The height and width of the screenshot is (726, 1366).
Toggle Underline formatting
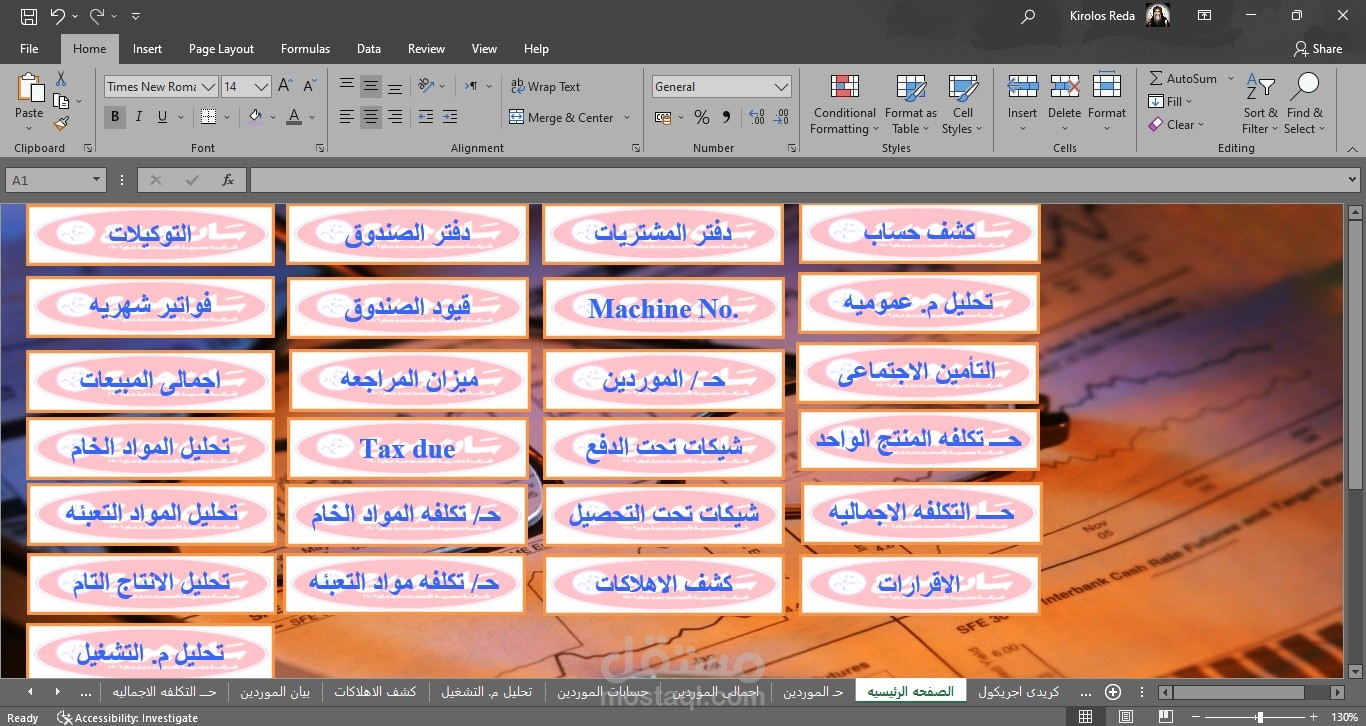pos(161,116)
